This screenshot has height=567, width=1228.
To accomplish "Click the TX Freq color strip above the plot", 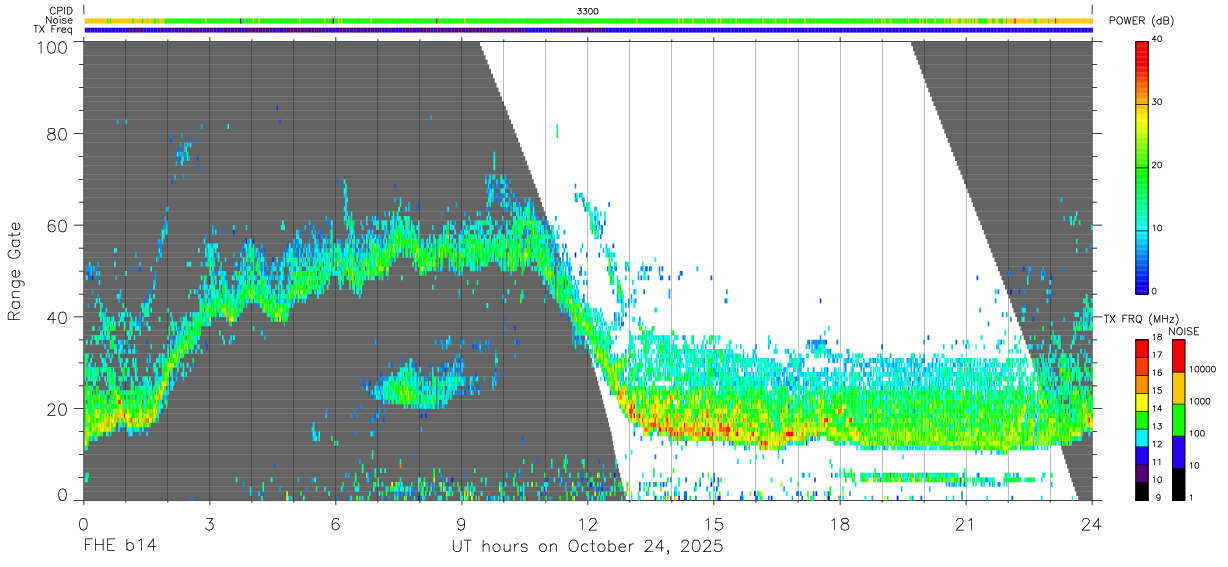I will tap(588, 30).
